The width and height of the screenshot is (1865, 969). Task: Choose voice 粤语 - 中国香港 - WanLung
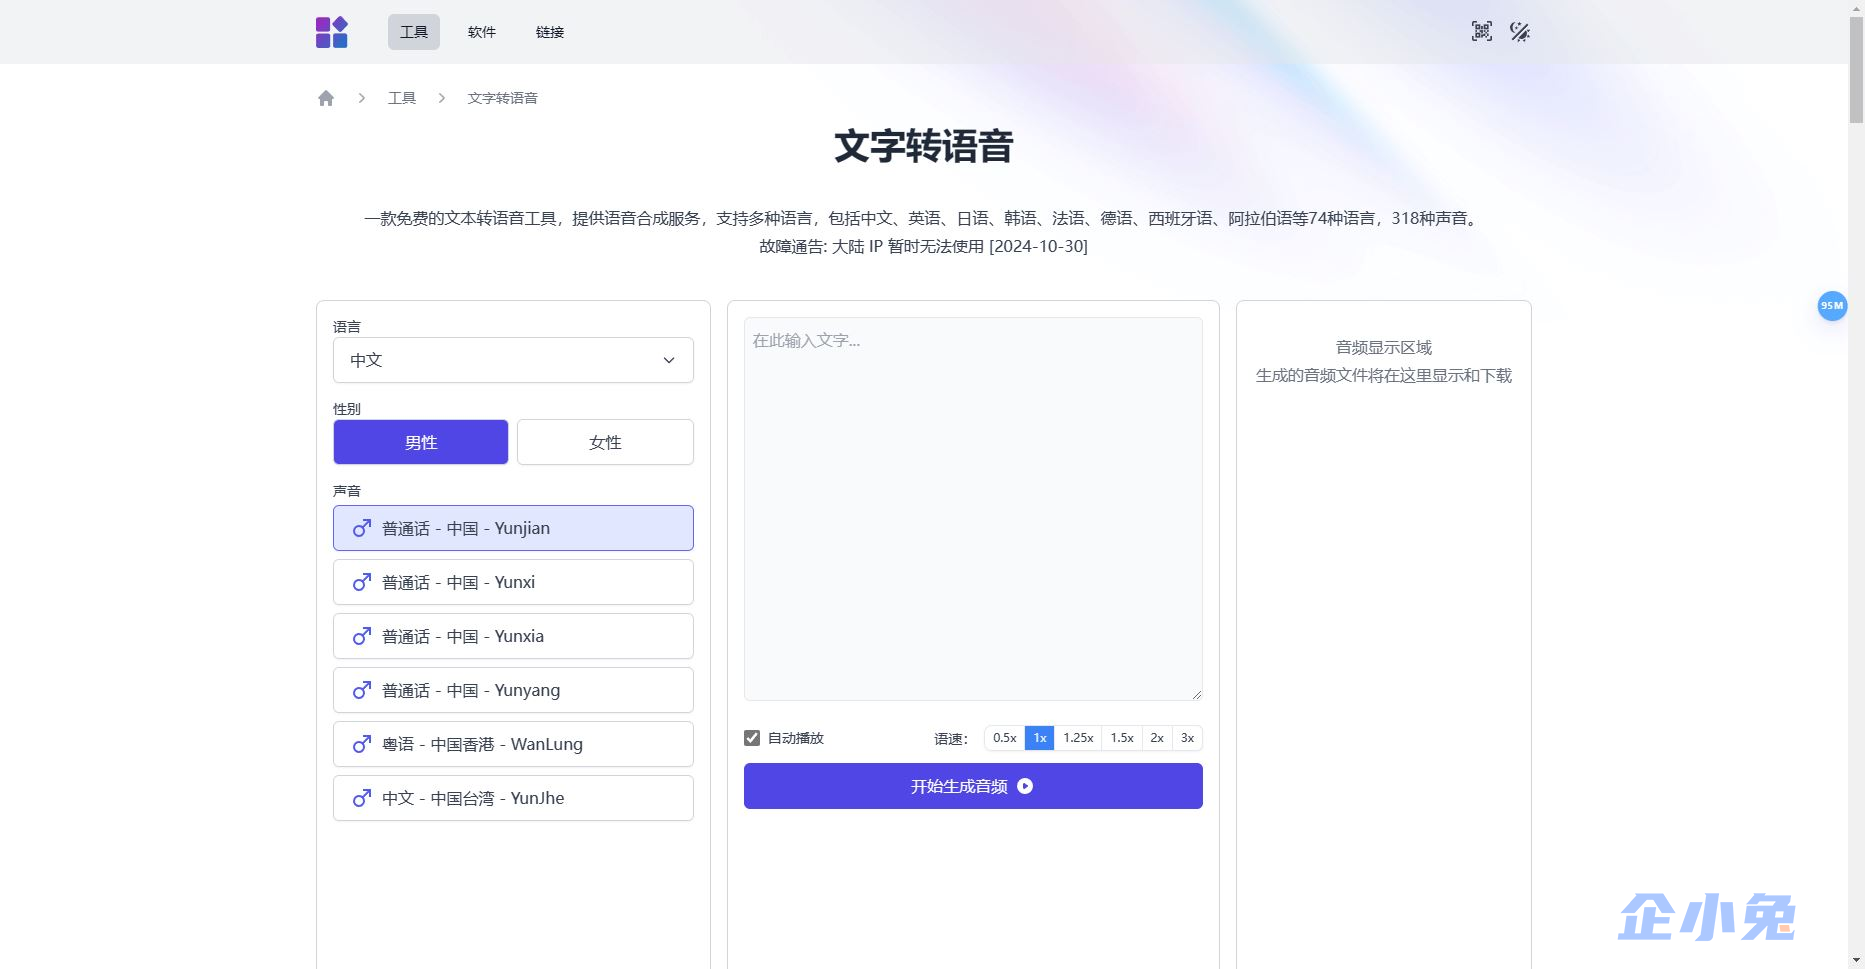coord(513,744)
